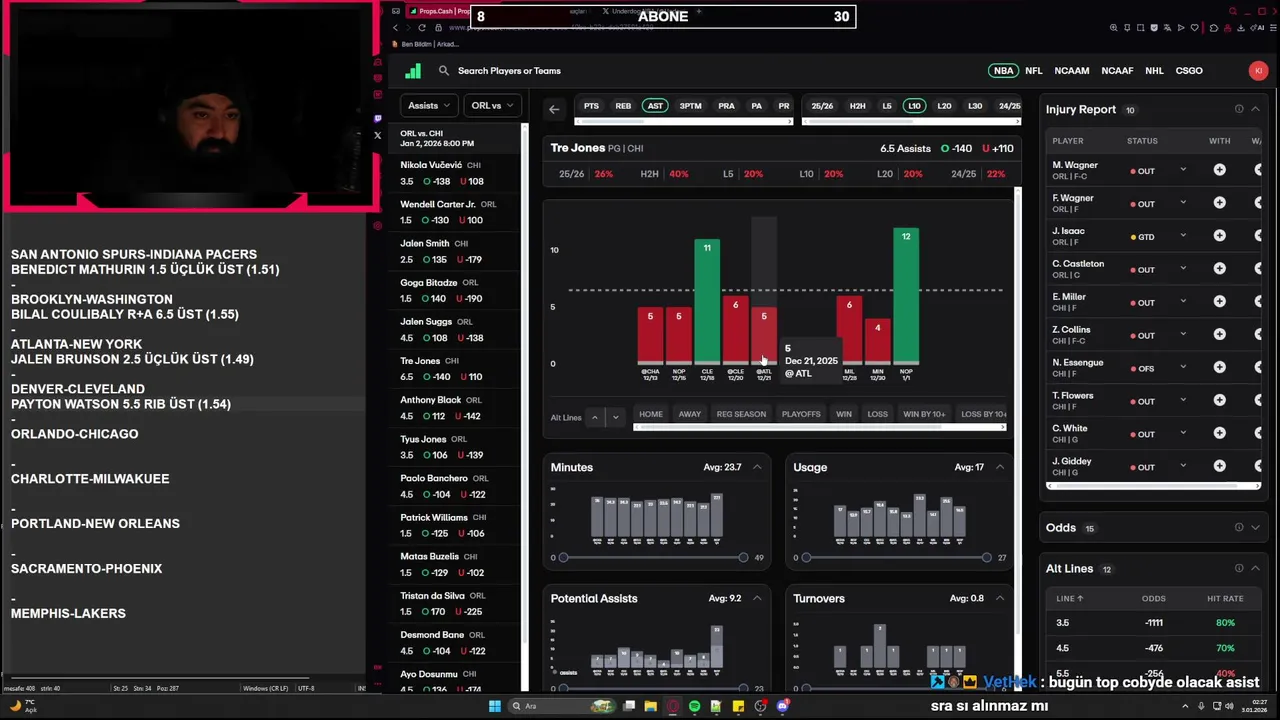This screenshot has width=1280, height=720.
Task: Go back using the left arrow button
Action: click(x=554, y=108)
